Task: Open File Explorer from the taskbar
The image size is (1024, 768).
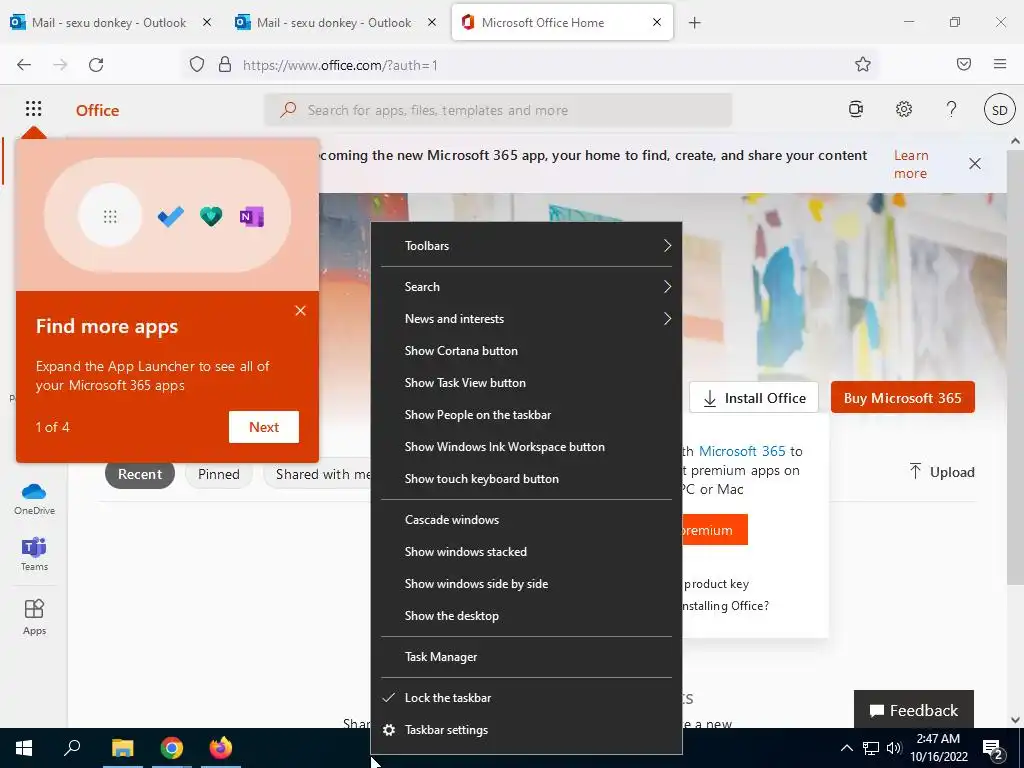Action: (122, 748)
